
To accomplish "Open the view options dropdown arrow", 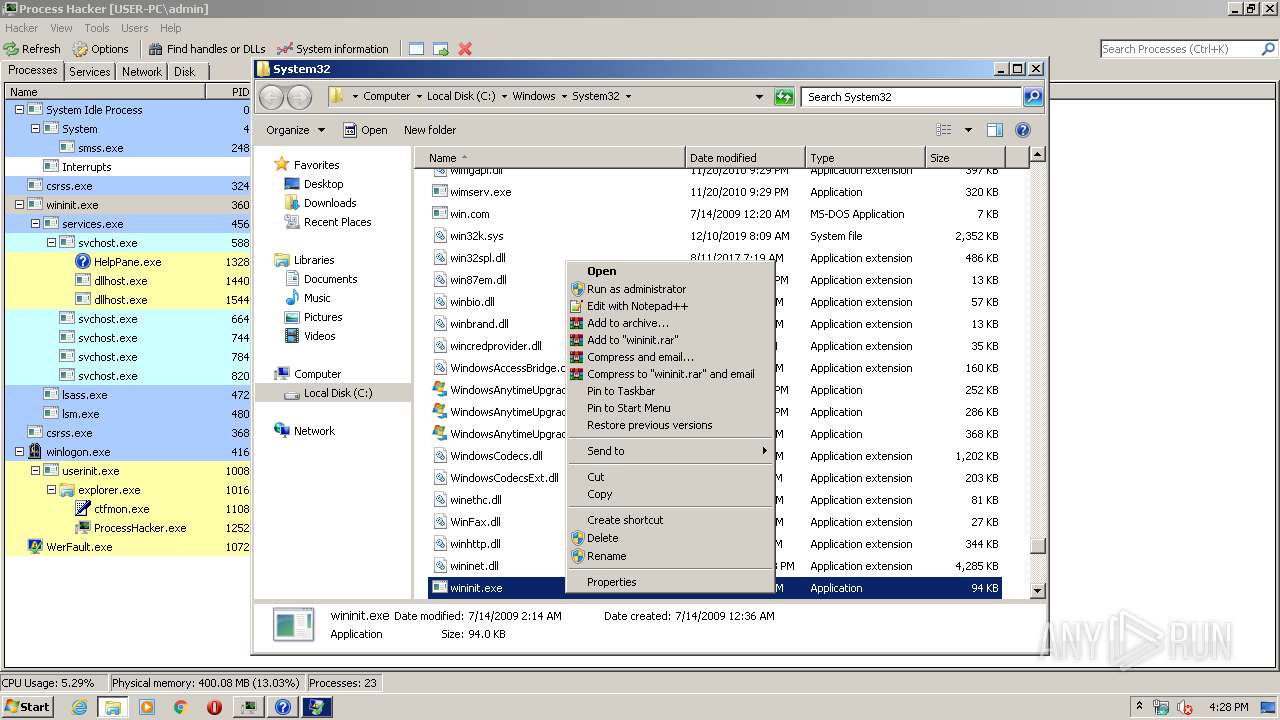I will coord(968,130).
